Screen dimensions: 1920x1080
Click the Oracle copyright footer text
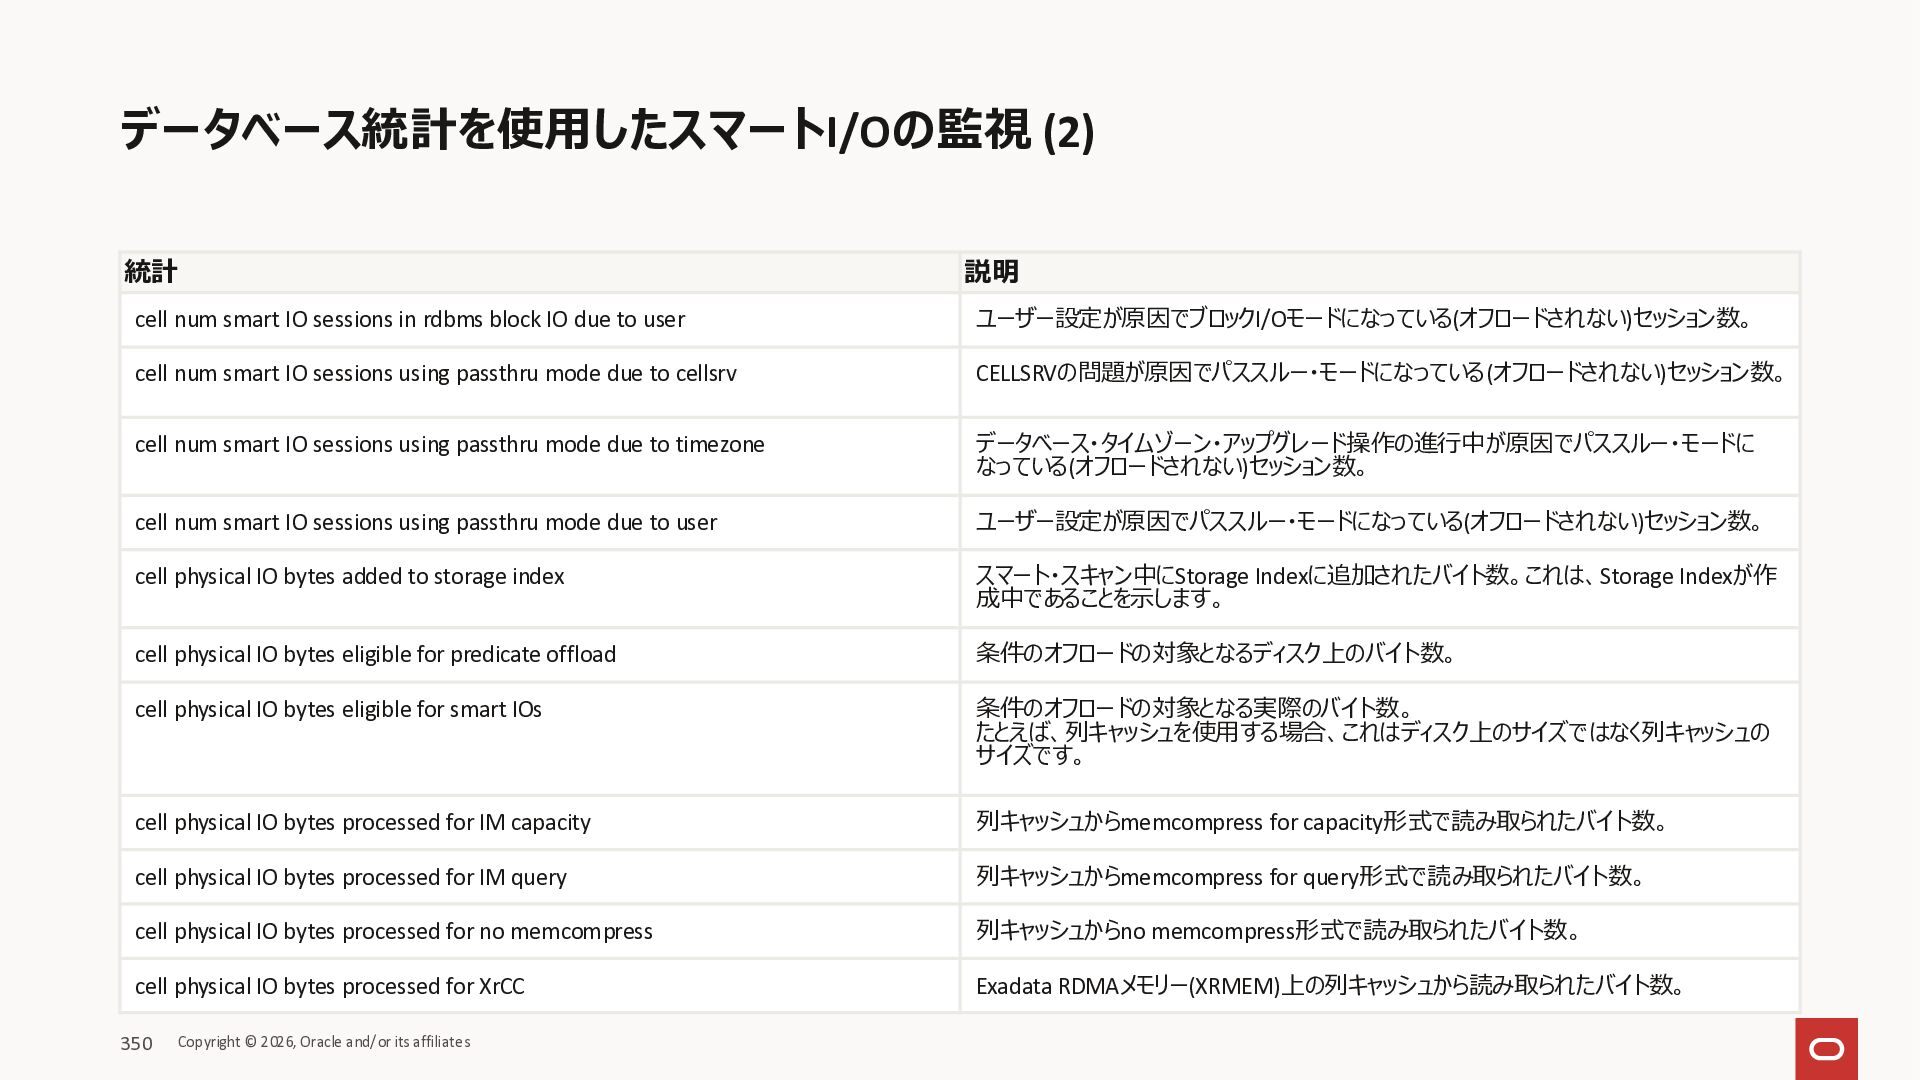point(324,1042)
